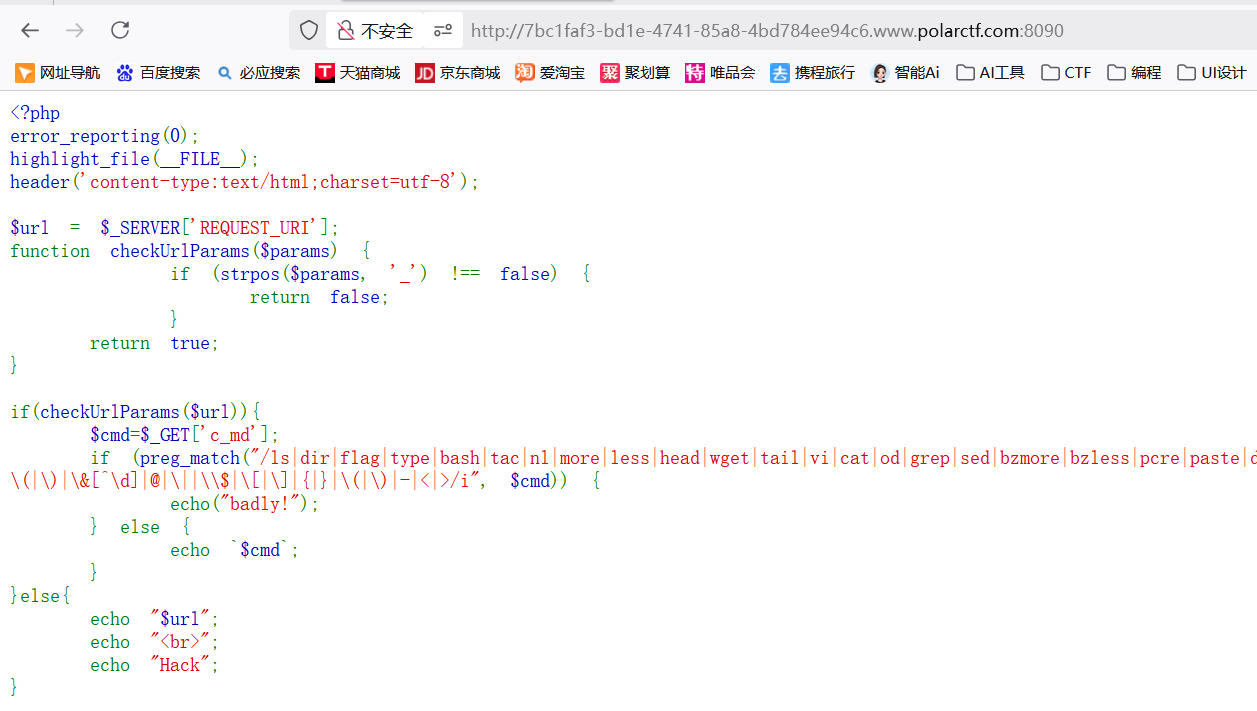Click the error_reporting(0); line
The width and height of the screenshot is (1257, 711).
(x=105, y=136)
